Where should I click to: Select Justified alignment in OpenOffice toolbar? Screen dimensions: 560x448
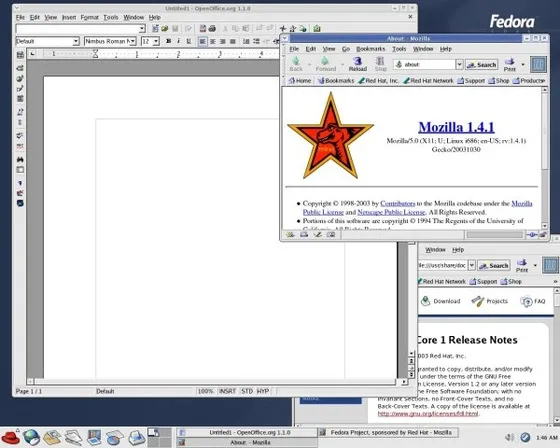232,41
